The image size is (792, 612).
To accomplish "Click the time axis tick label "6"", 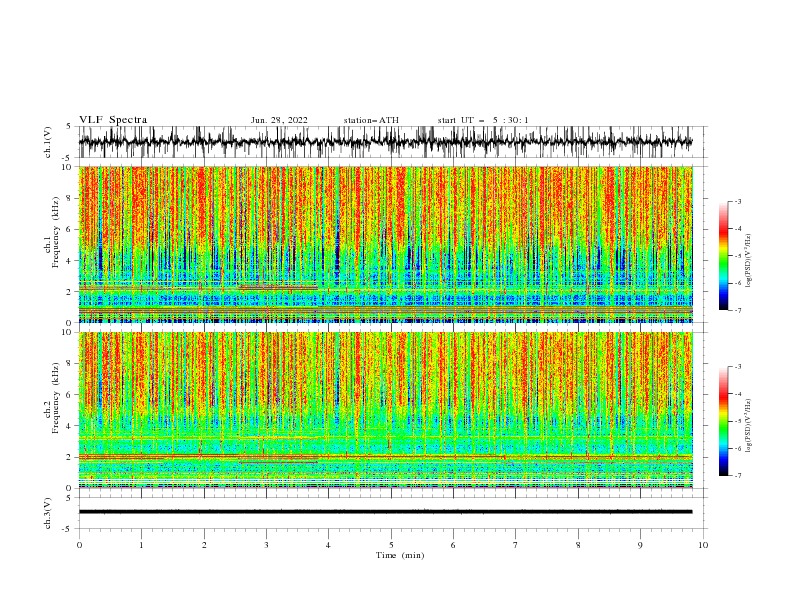I will [x=453, y=545].
